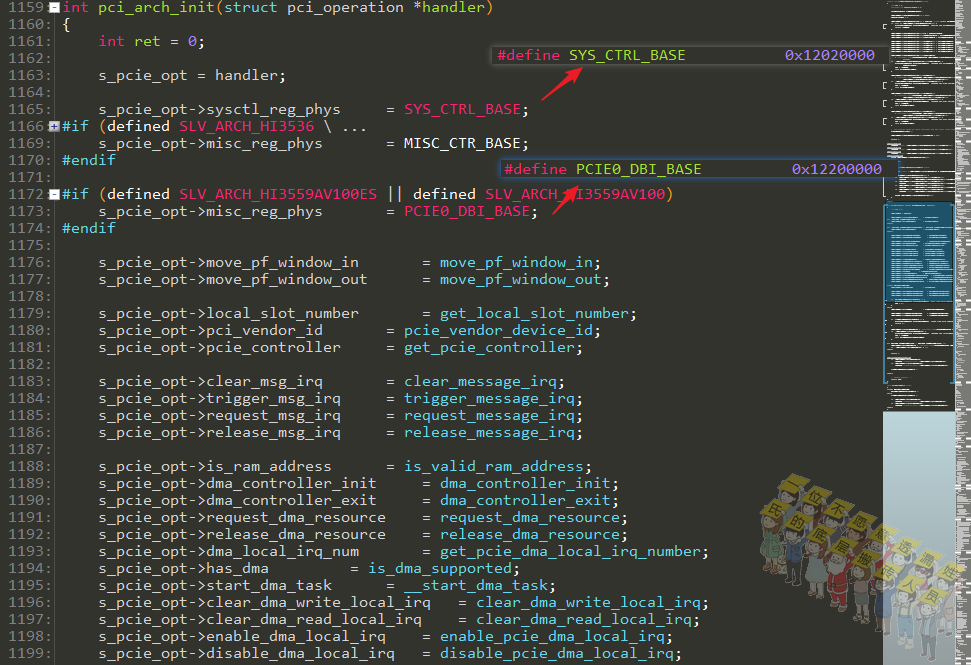
Task: Click clear_dma_write_local_irq after the equals sign
Action: pos(588,602)
